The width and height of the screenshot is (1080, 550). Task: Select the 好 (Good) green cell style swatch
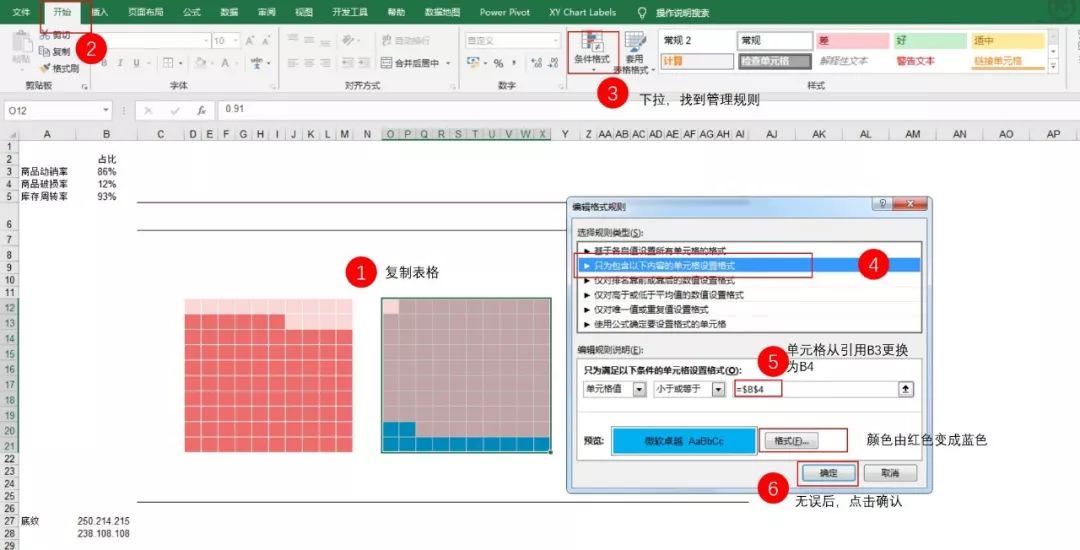tap(928, 41)
